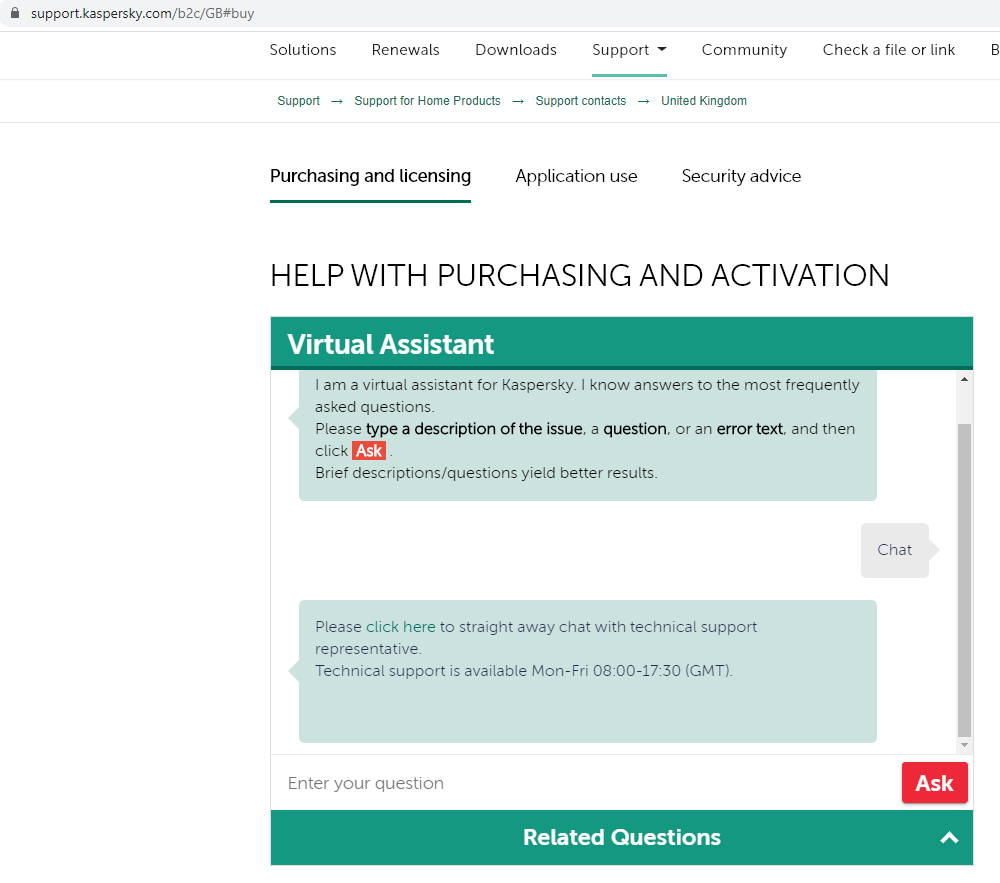Select the Purchasing and licensing tab

tap(370, 176)
